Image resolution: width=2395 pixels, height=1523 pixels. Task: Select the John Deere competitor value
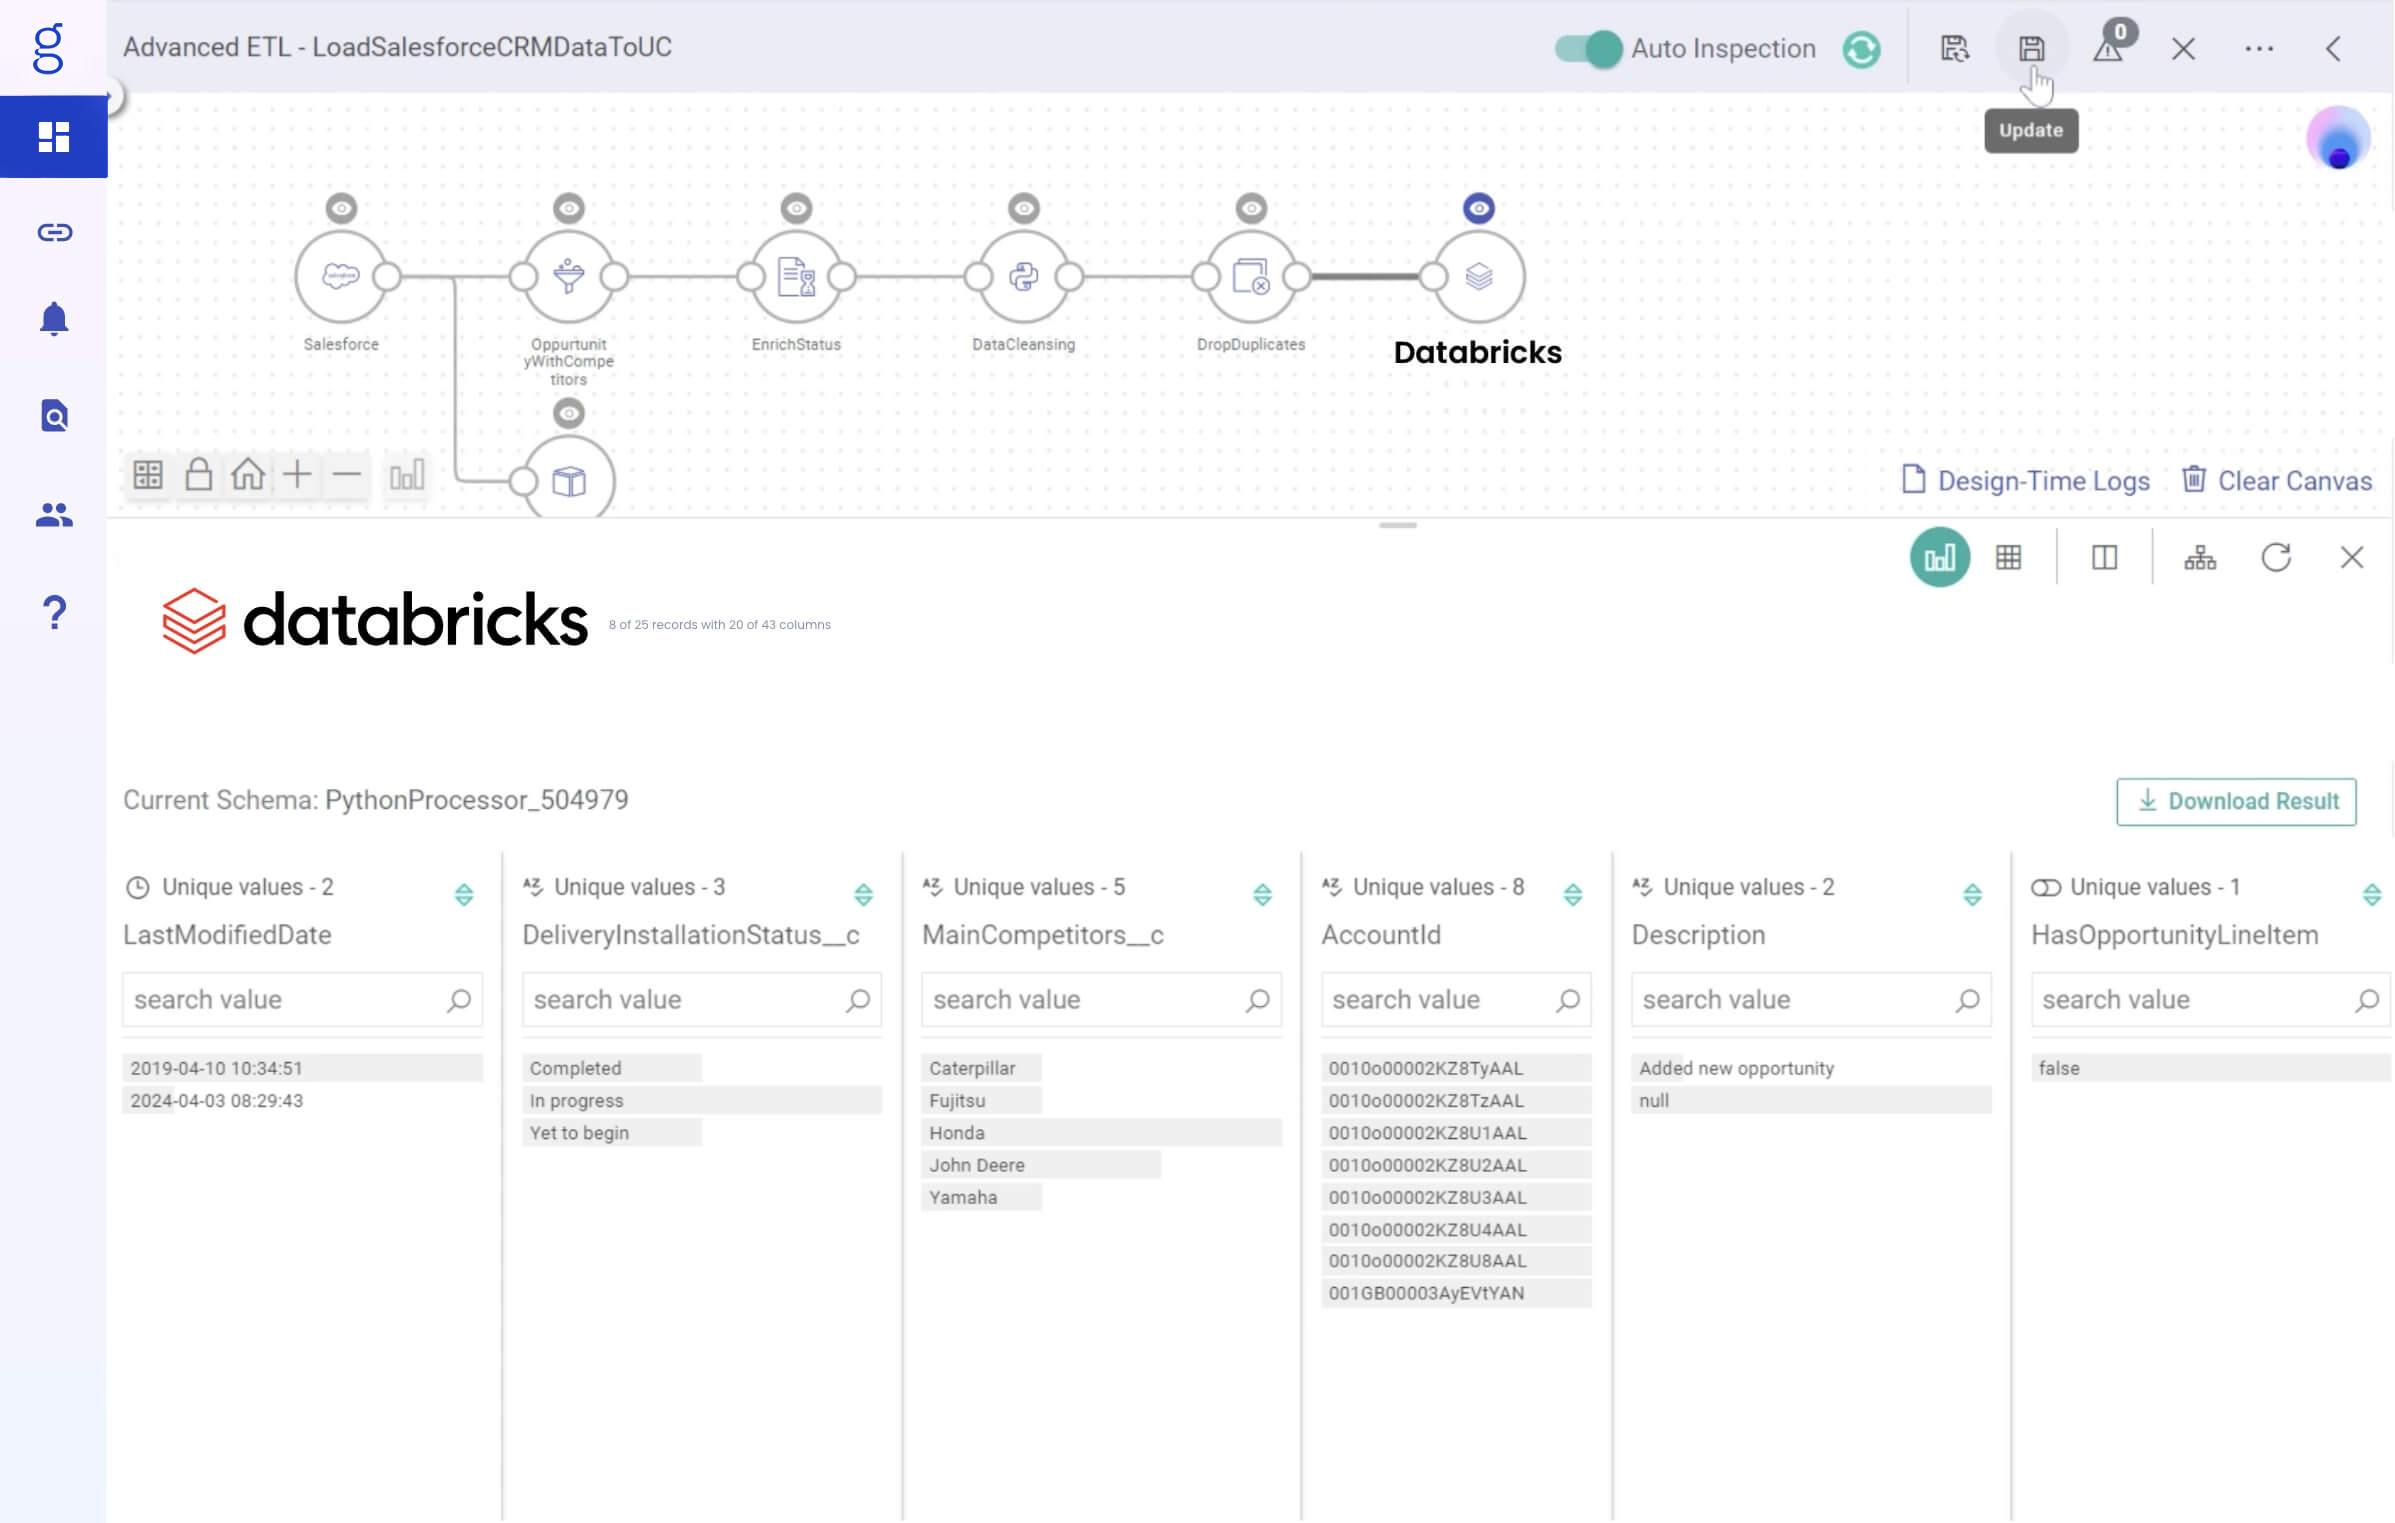[1040, 1164]
